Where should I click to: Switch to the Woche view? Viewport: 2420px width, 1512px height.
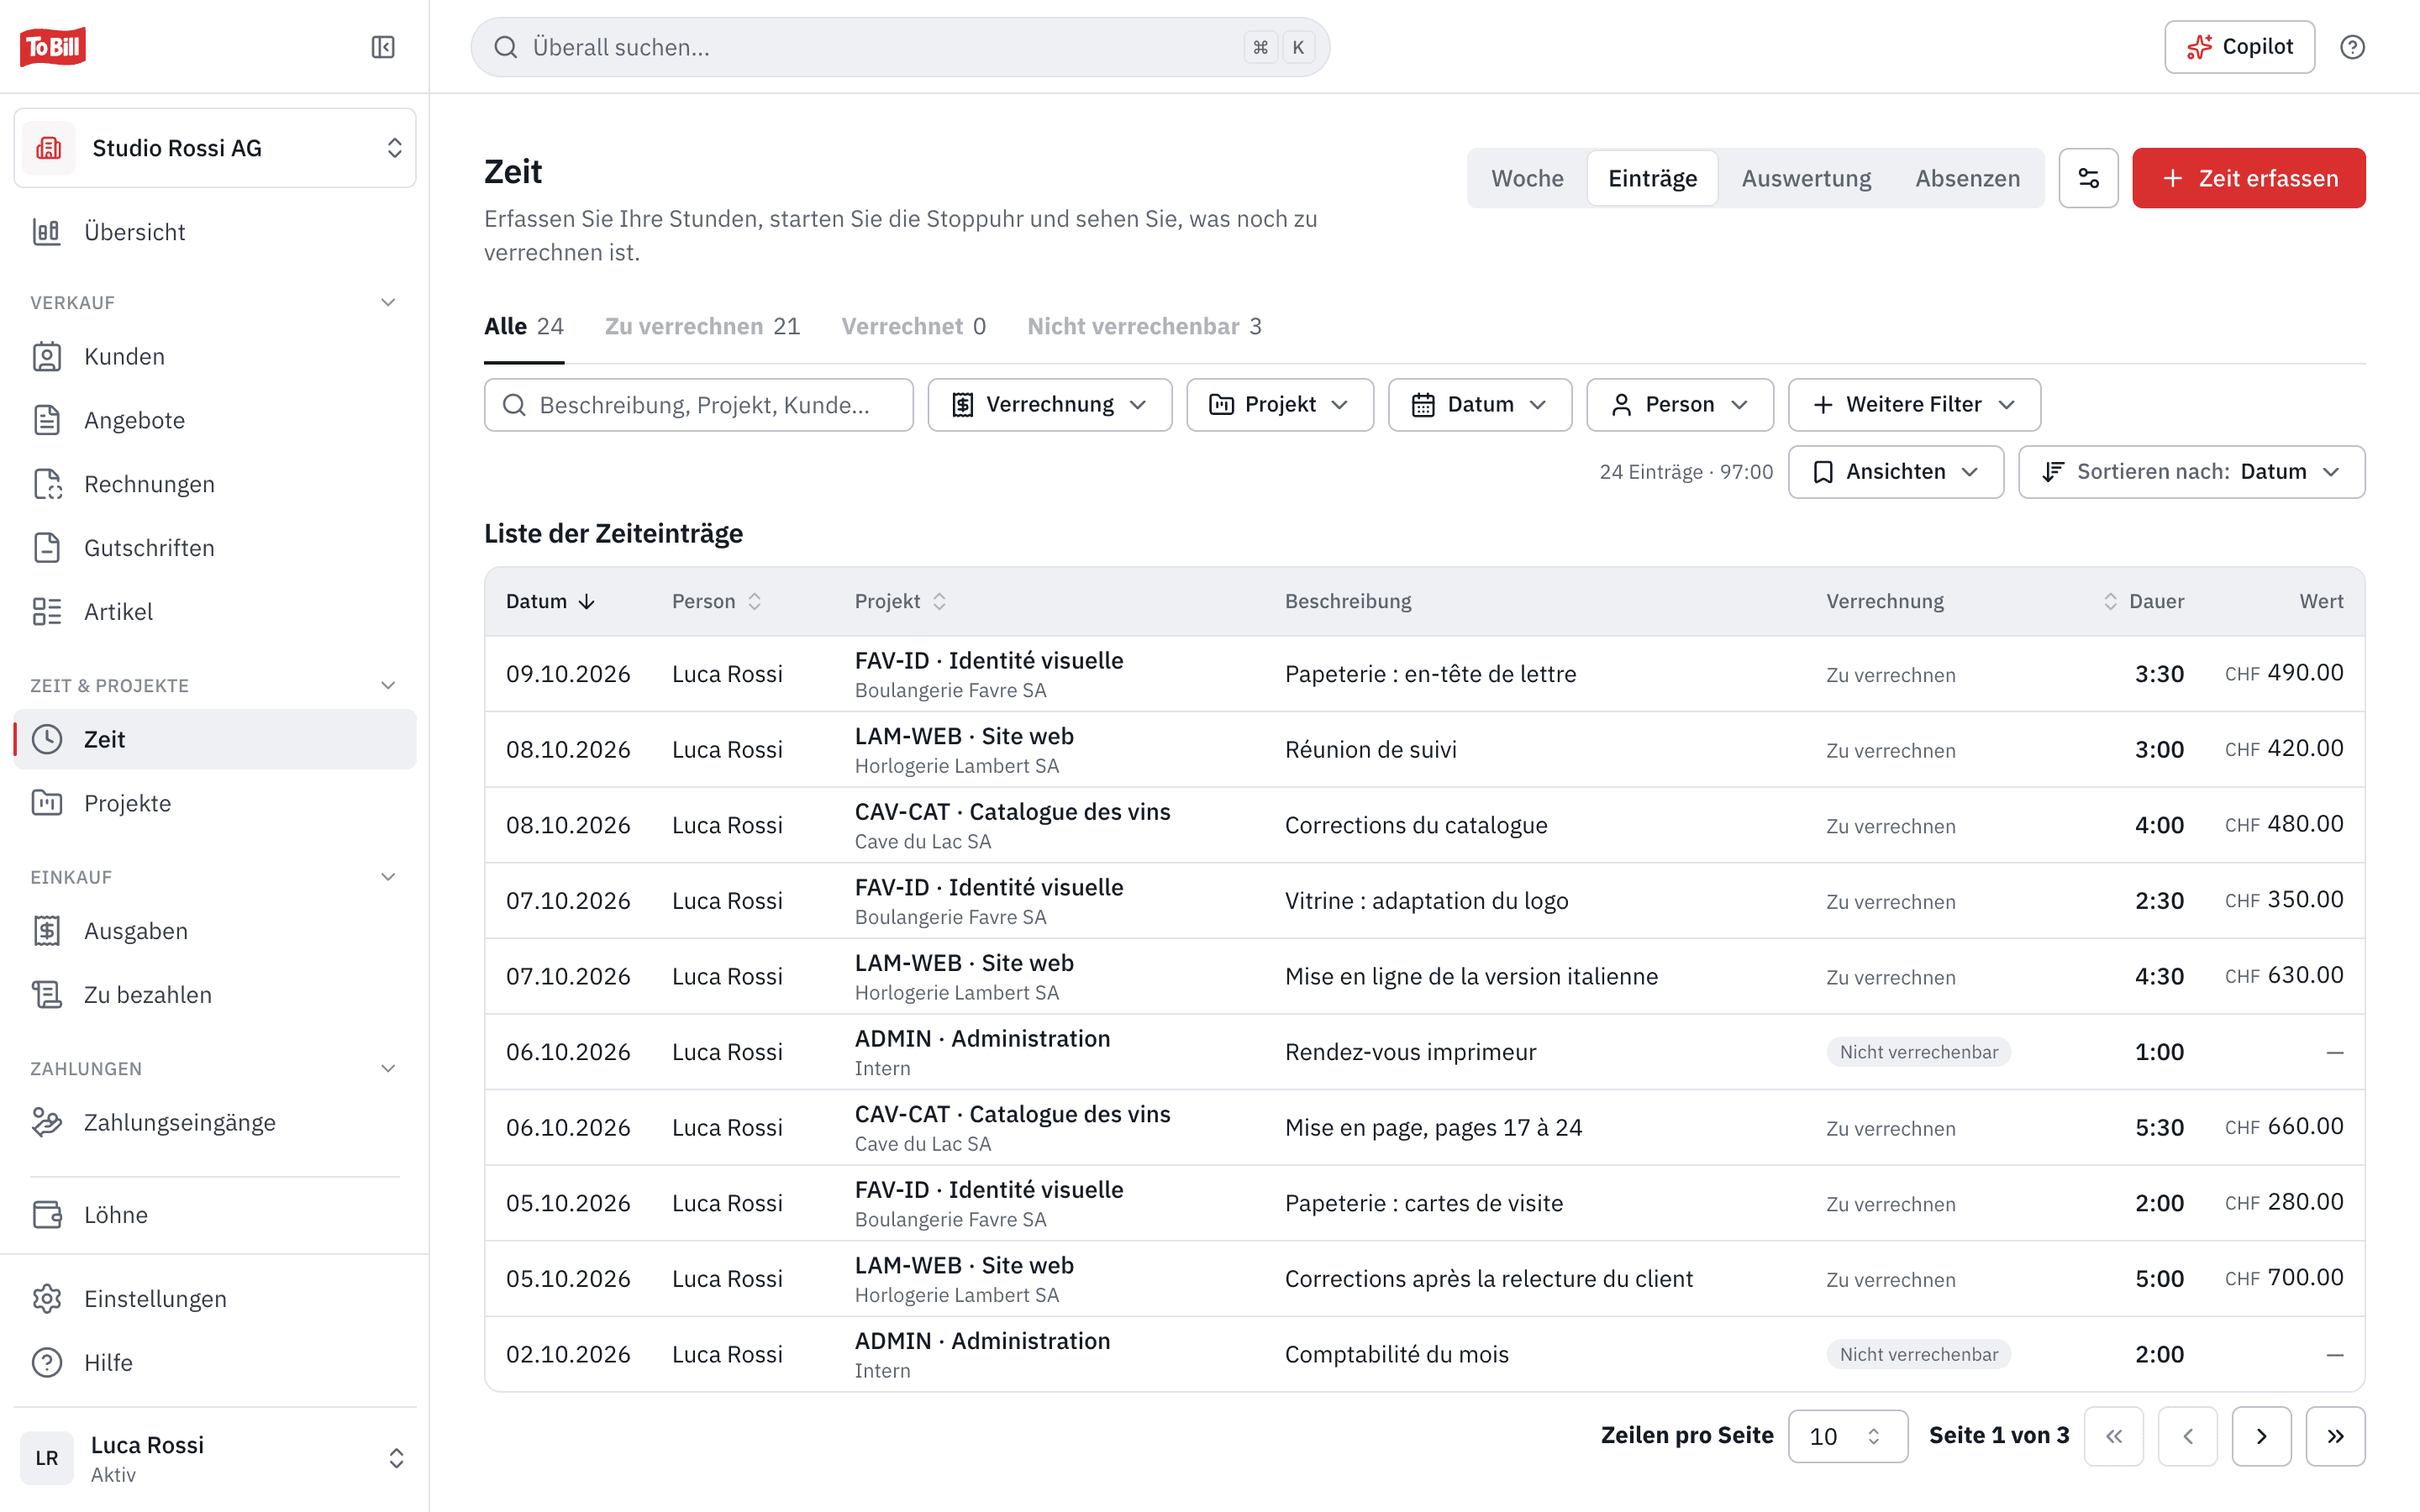pyautogui.click(x=1527, y=178)
